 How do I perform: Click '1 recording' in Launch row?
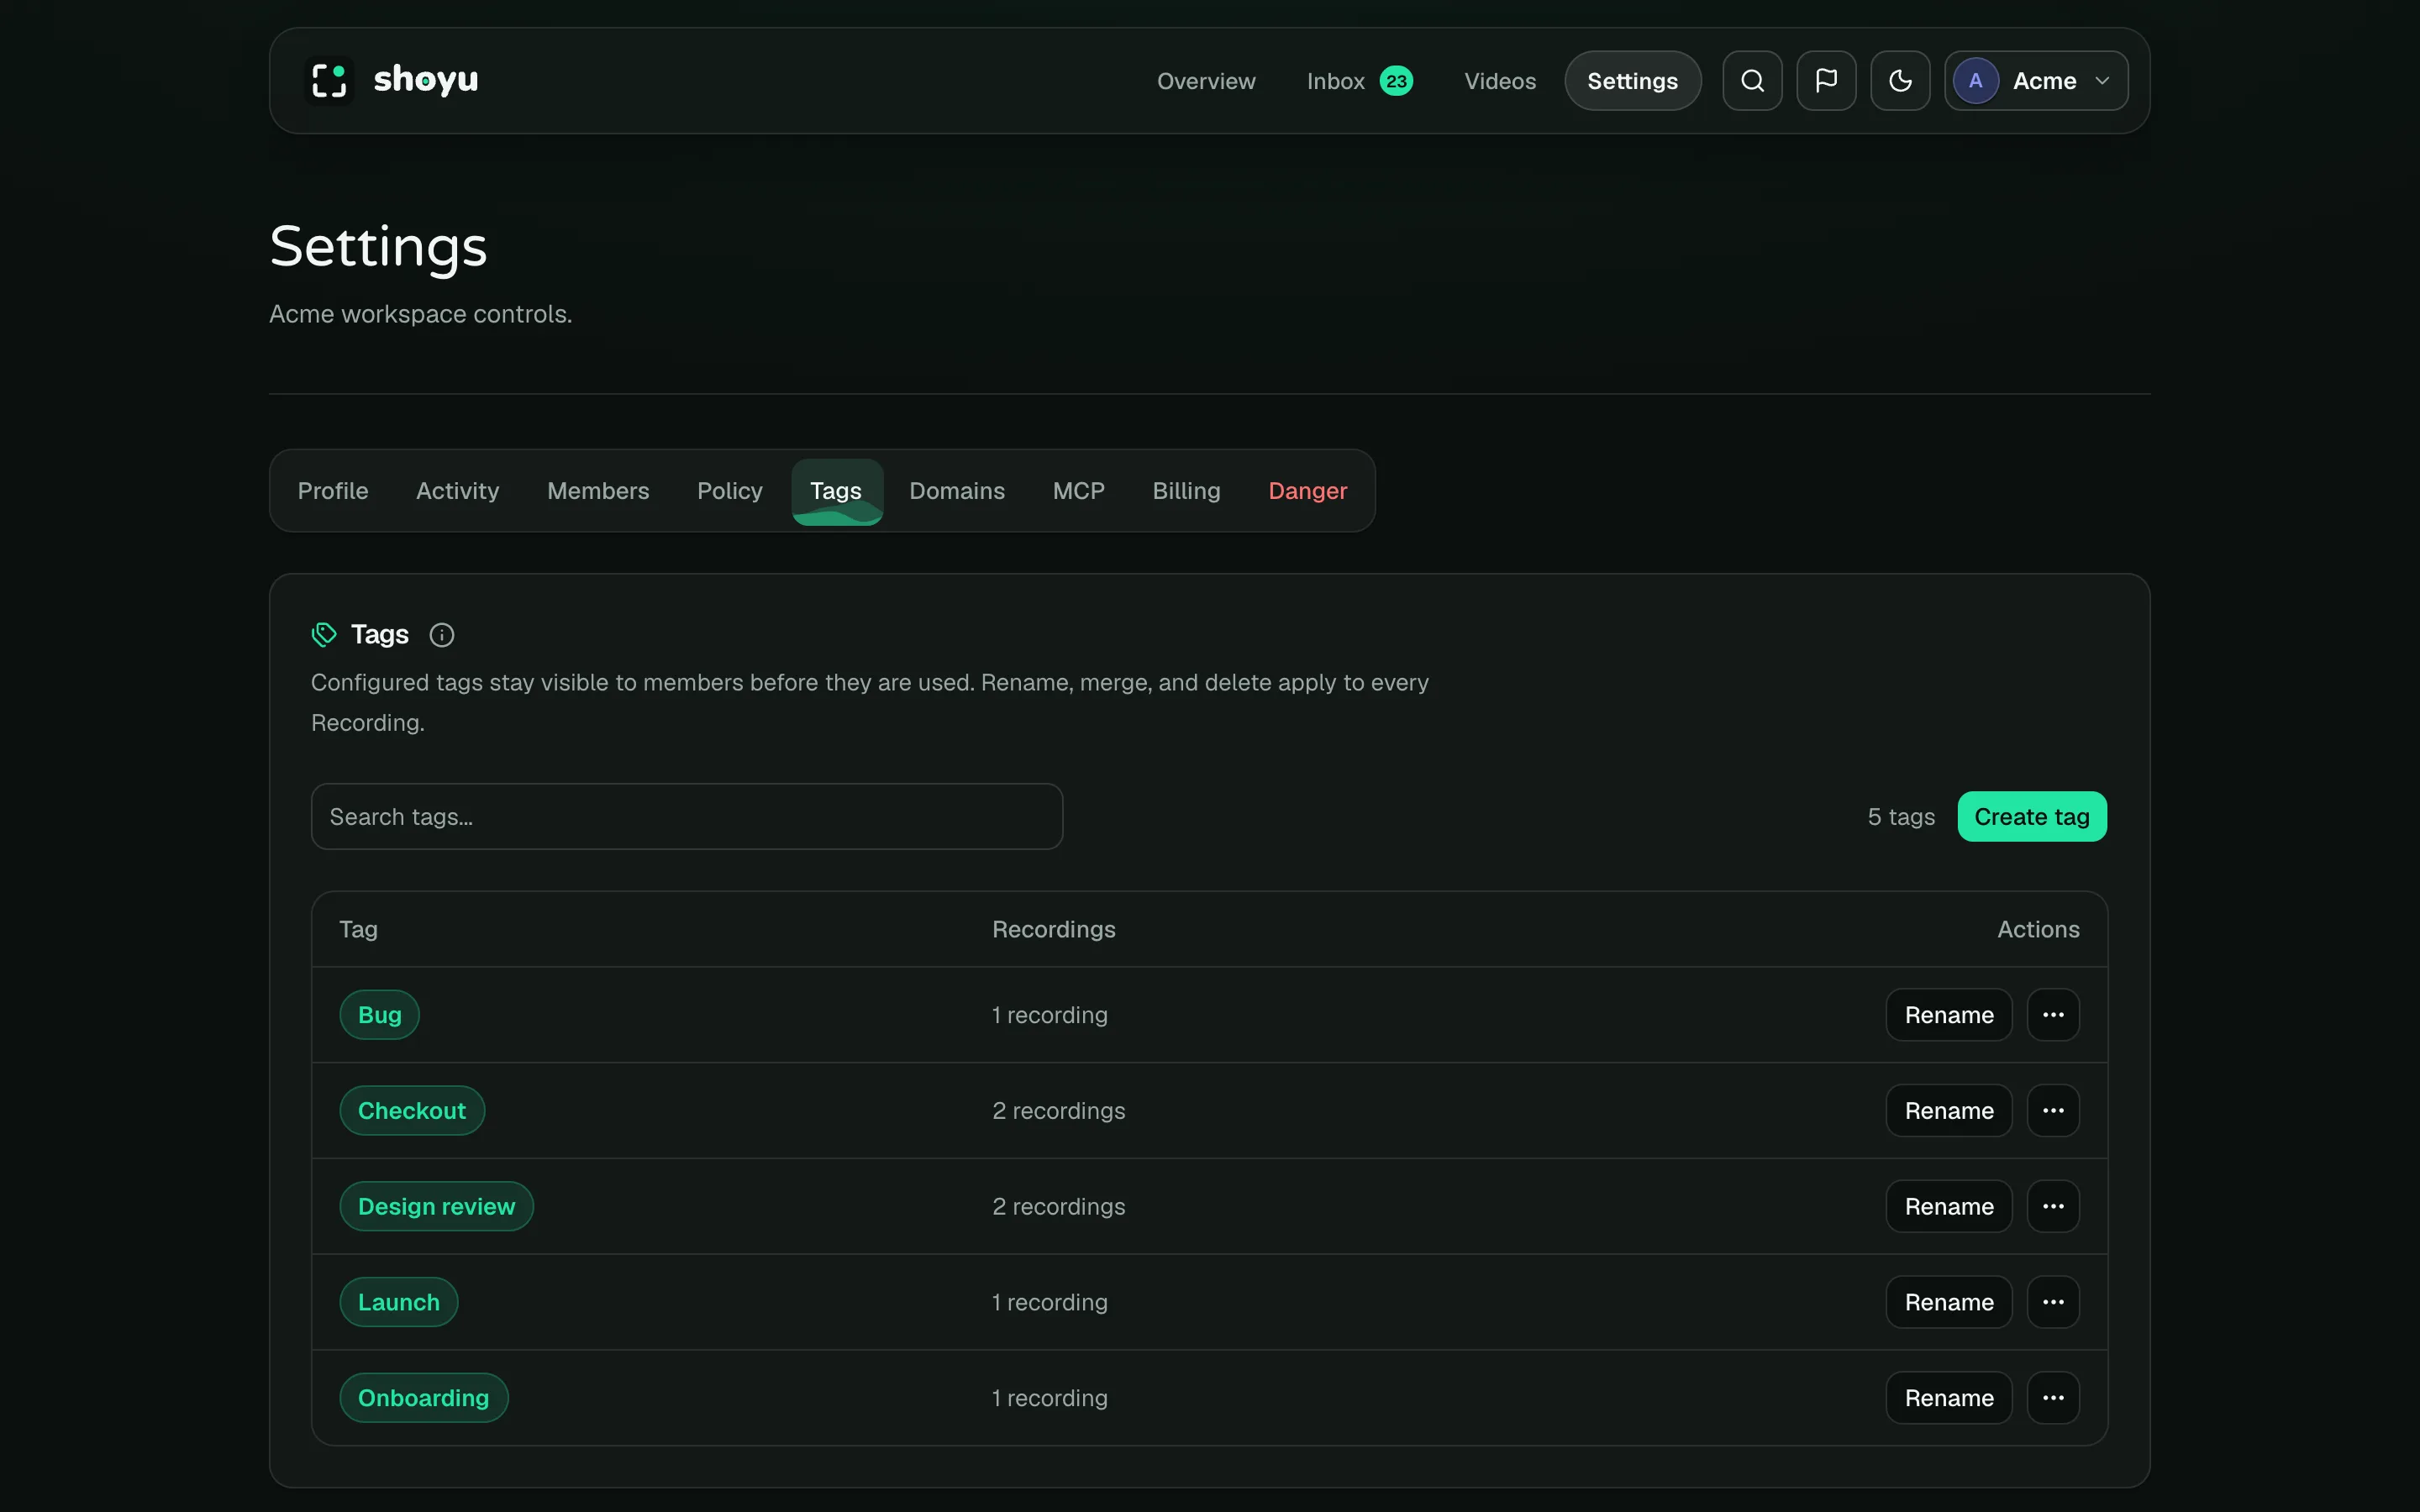coord(1049,1302)
